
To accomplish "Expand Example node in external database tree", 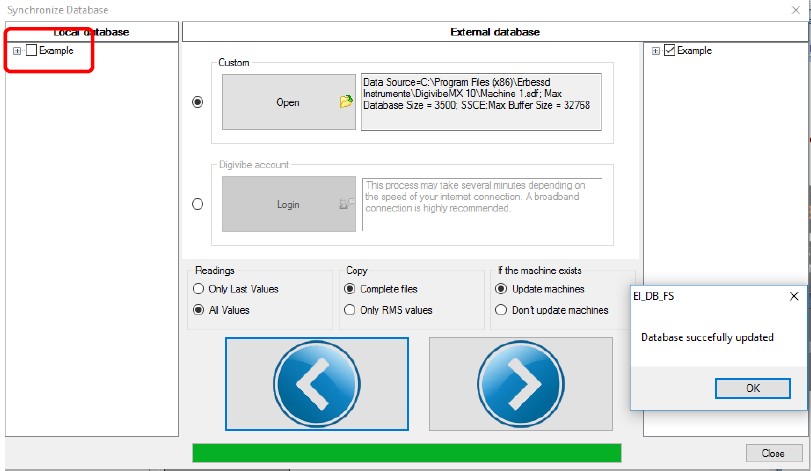I will (x=656, y=51).
